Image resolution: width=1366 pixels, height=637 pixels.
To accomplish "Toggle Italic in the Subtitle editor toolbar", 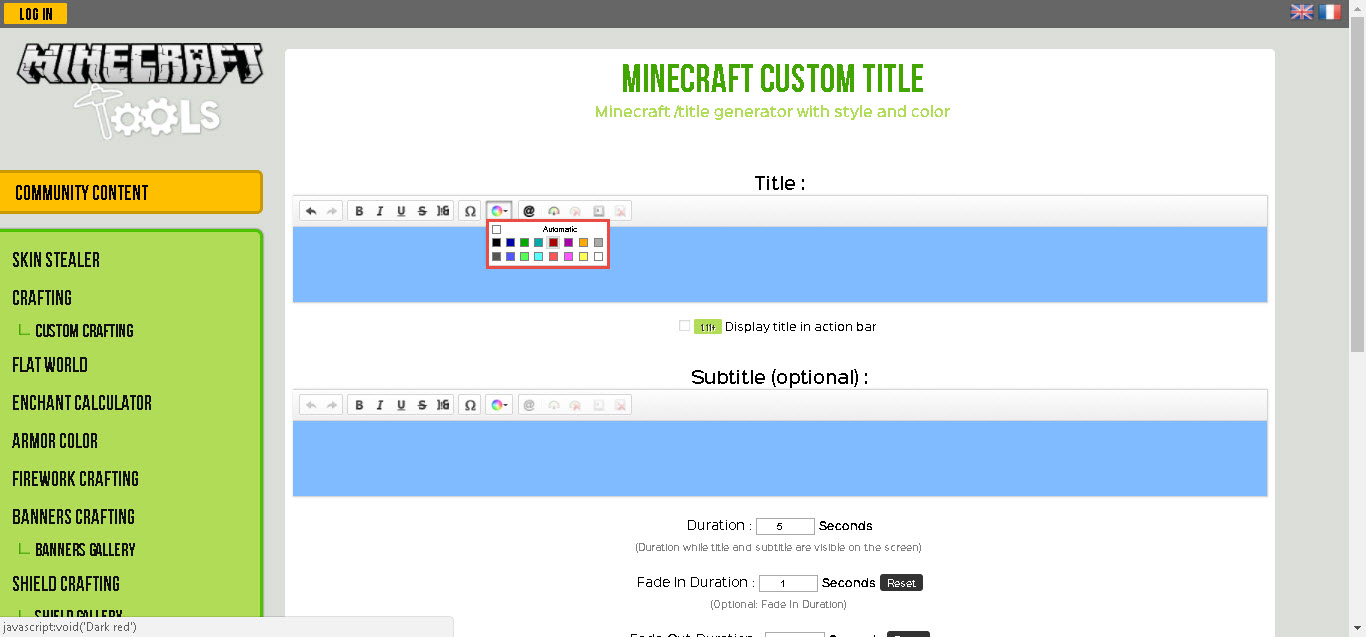I will point(380,405).
